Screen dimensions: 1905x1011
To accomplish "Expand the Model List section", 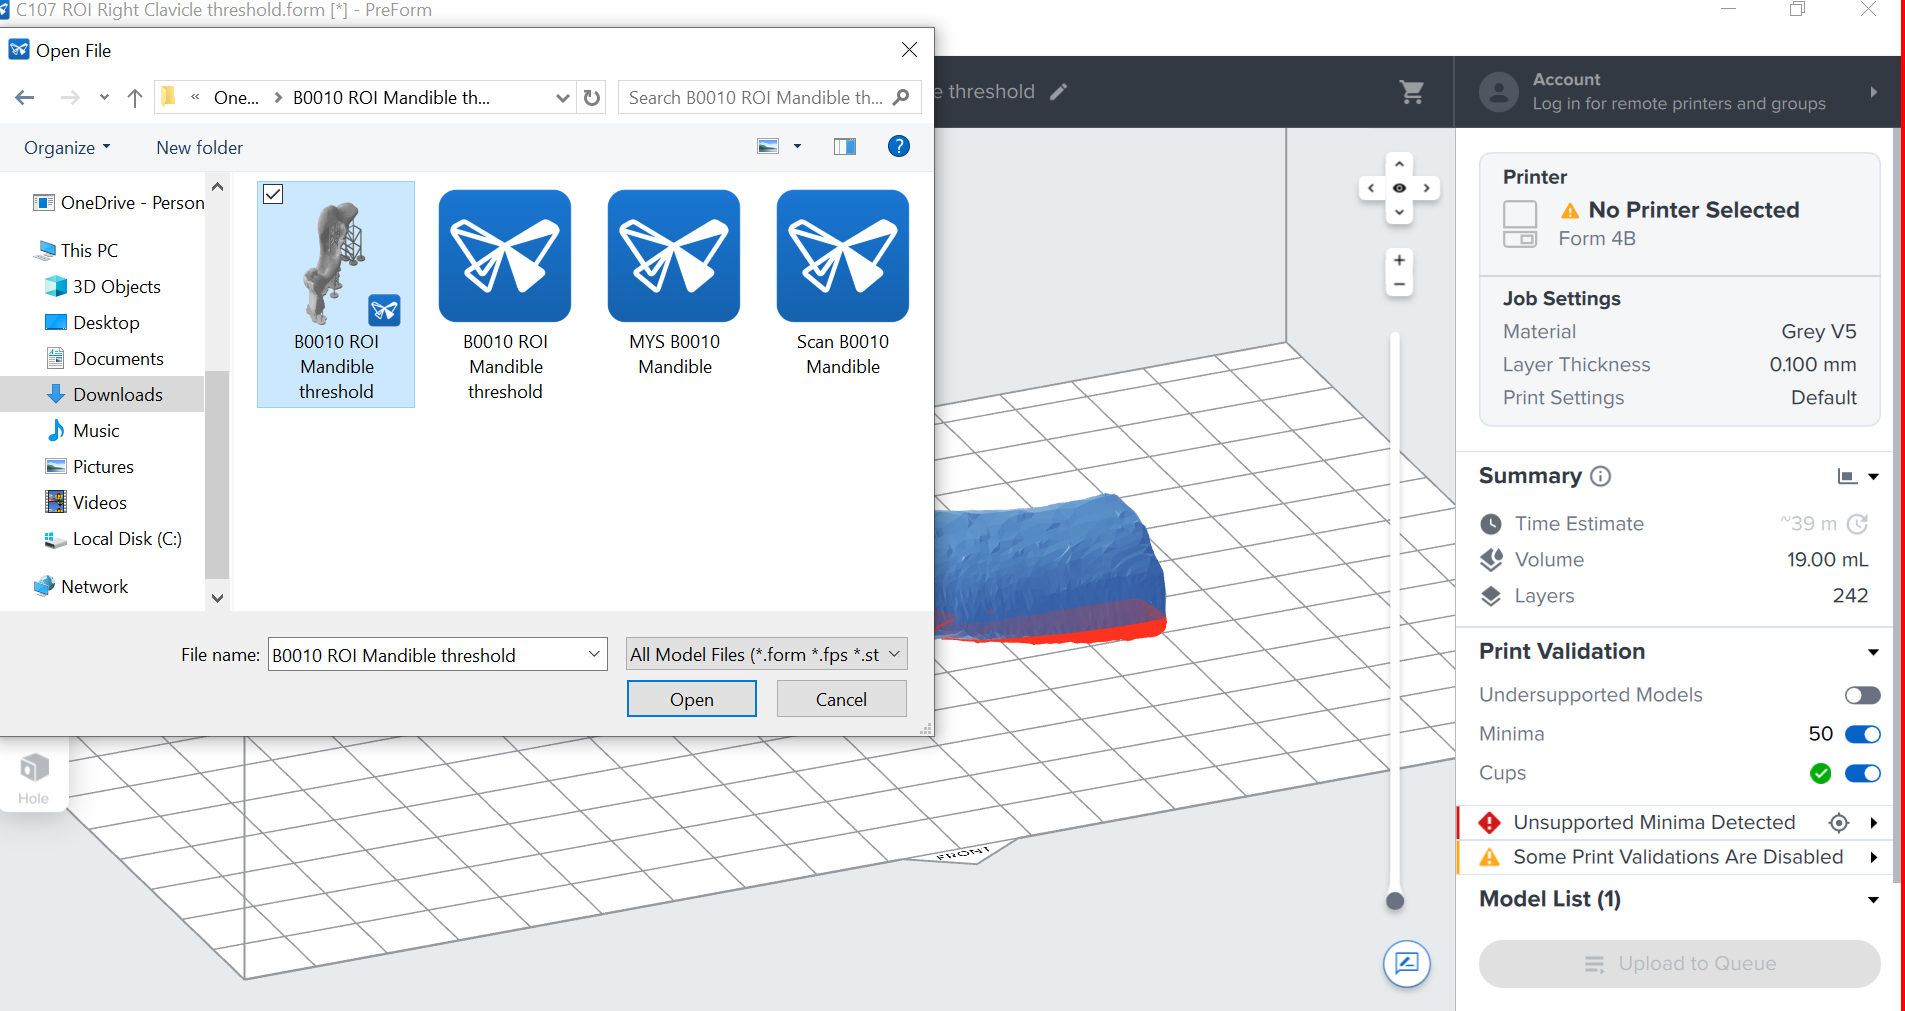I will (x=1871, y=898).
